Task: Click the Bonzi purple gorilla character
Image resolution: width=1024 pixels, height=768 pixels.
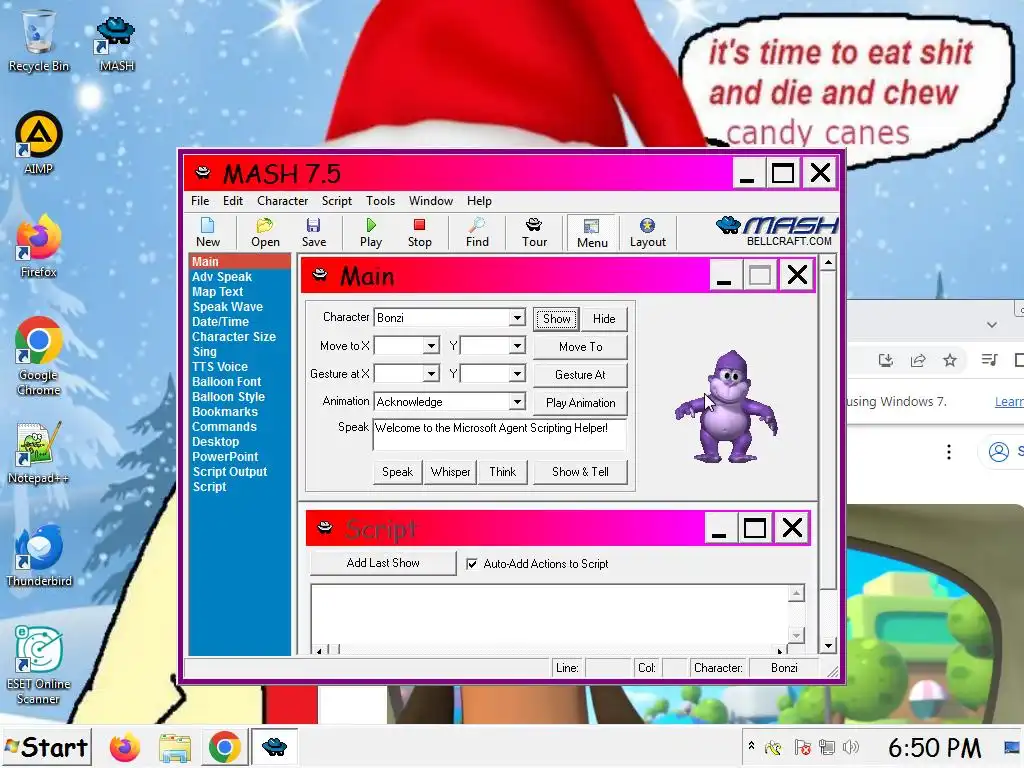Action: click(x=726, y=406)
